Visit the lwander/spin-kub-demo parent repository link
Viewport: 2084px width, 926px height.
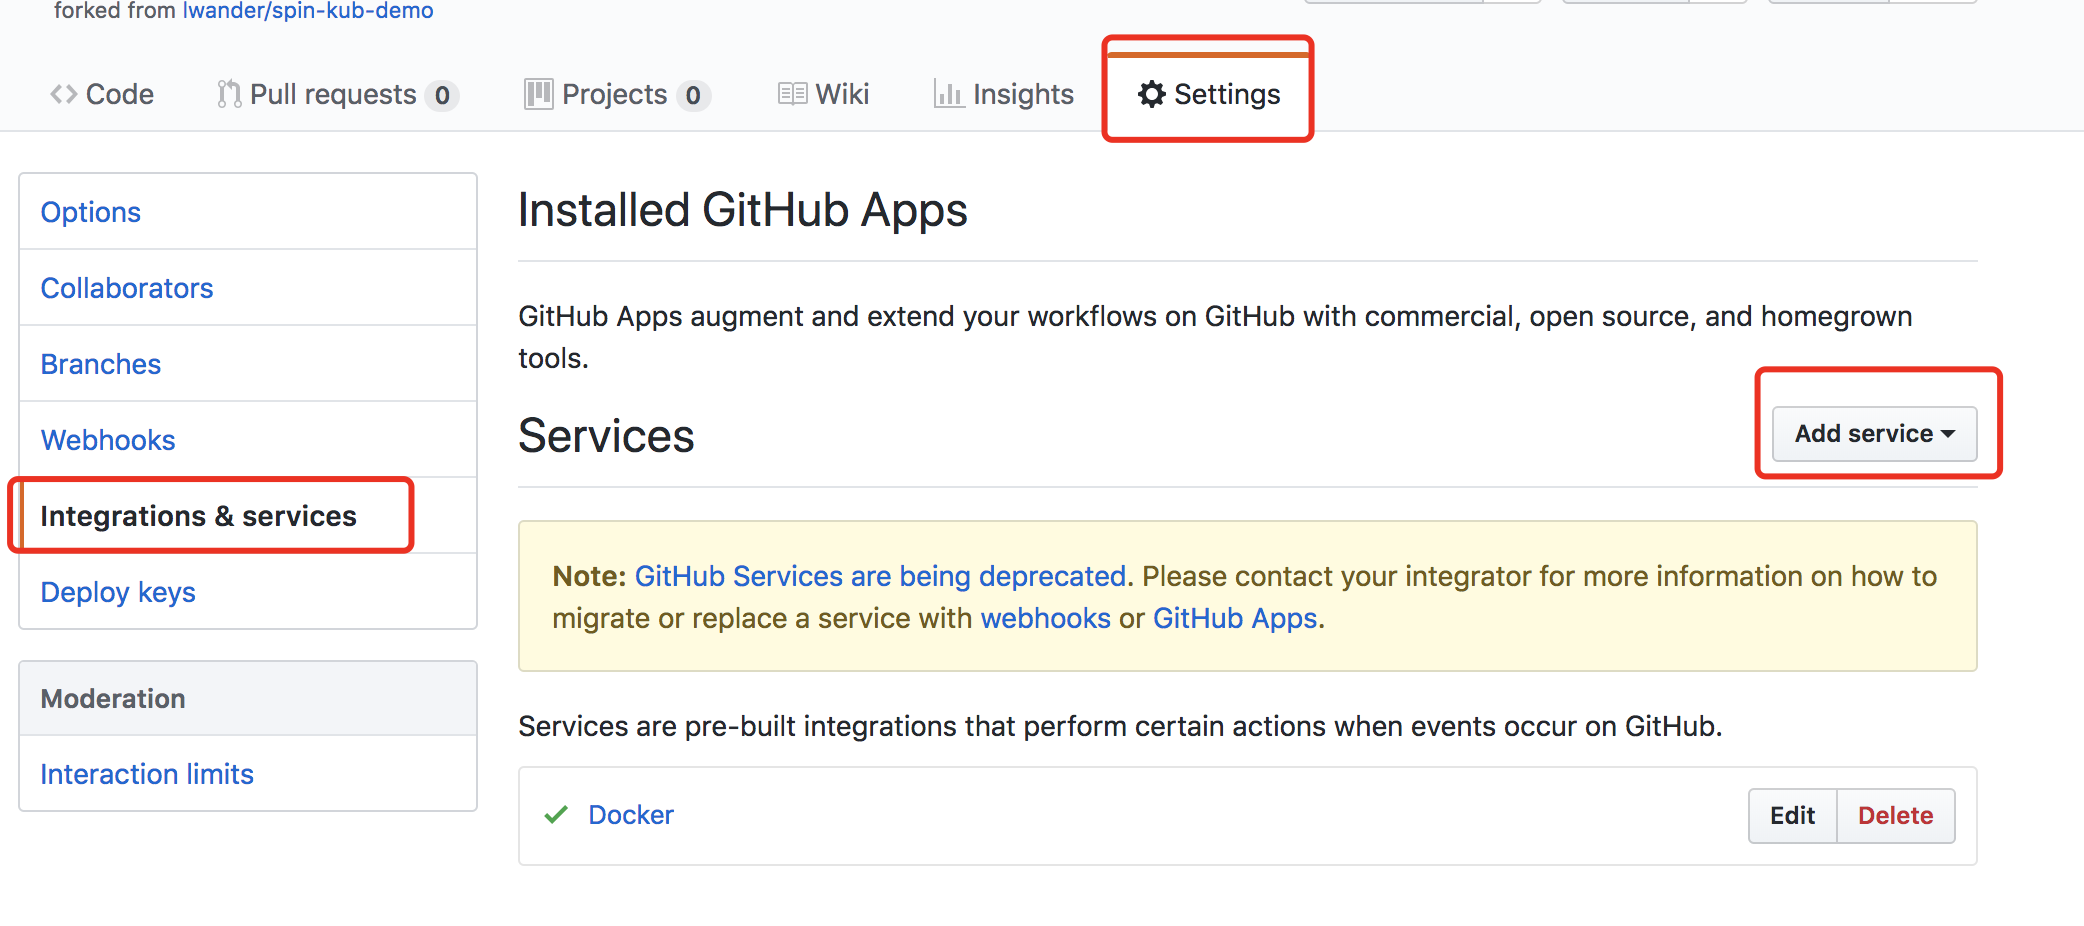(x=308, y=11)
